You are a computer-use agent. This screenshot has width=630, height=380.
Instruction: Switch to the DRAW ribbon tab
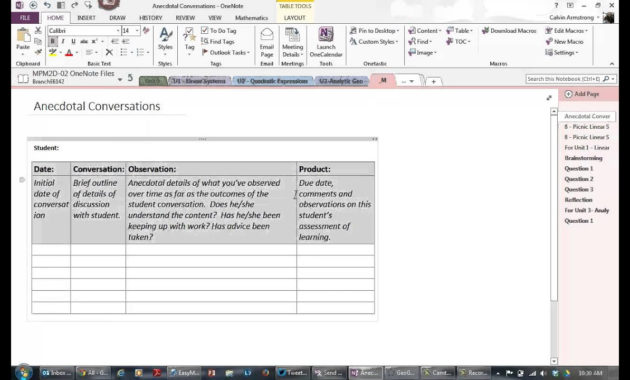pos(117,18)
